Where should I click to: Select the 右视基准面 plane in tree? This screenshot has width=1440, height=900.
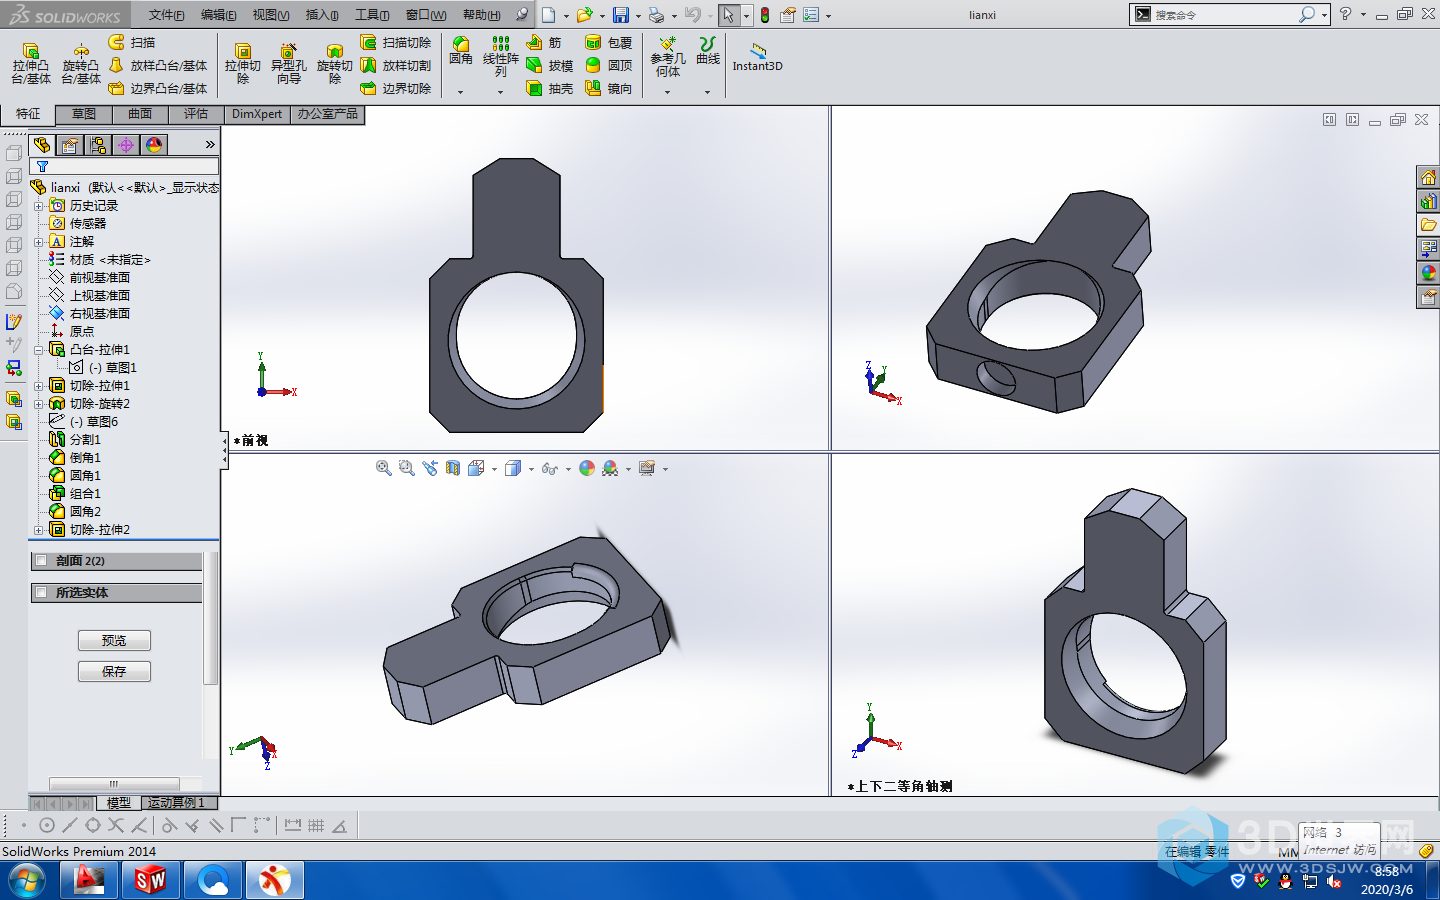(x=90, y=314)
